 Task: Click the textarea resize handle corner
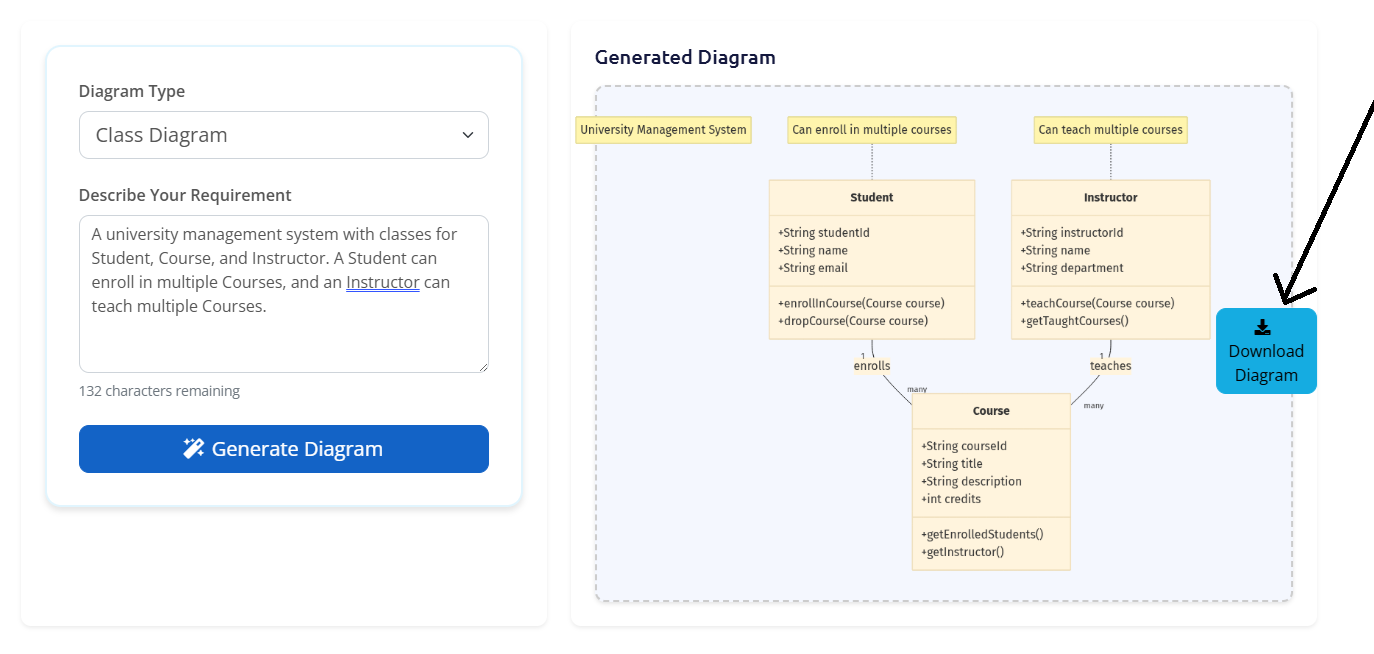(483, 367)
